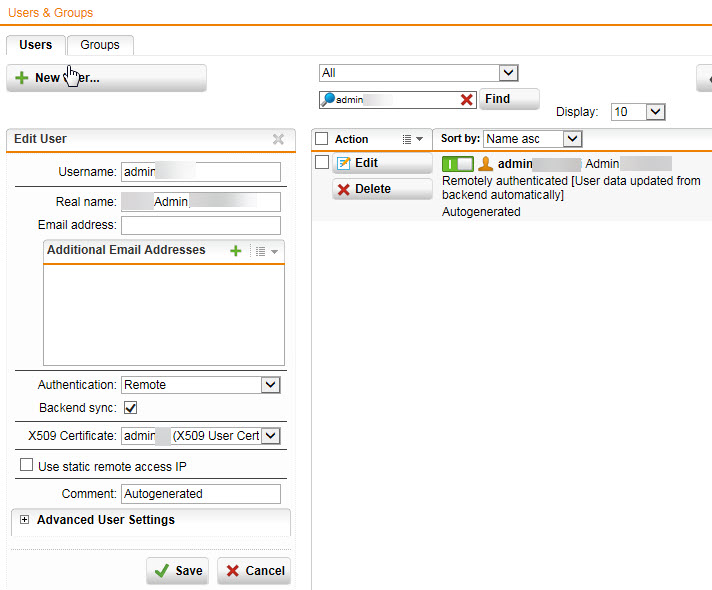Toggle the admin user's green enable switch

(458, 164)
